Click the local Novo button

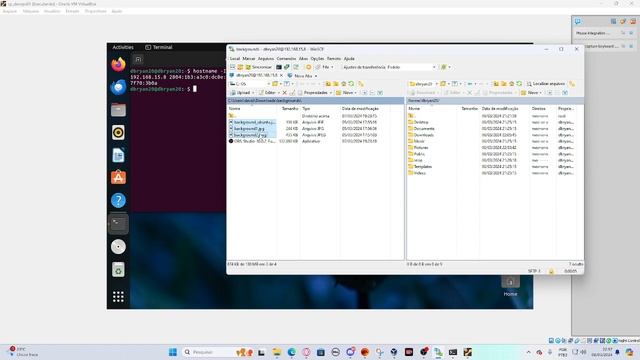[x=345, y=93]
